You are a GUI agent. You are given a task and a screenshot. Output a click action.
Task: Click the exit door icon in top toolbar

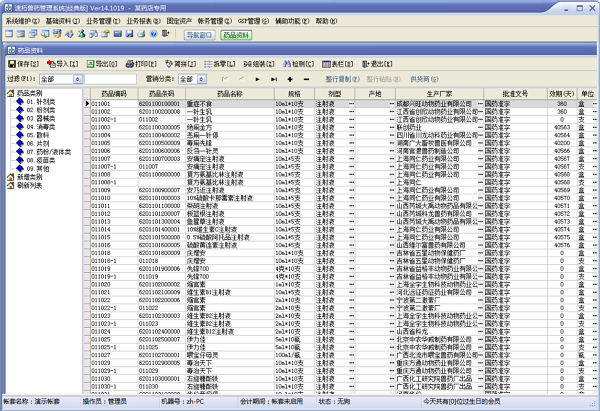point(166,34)
